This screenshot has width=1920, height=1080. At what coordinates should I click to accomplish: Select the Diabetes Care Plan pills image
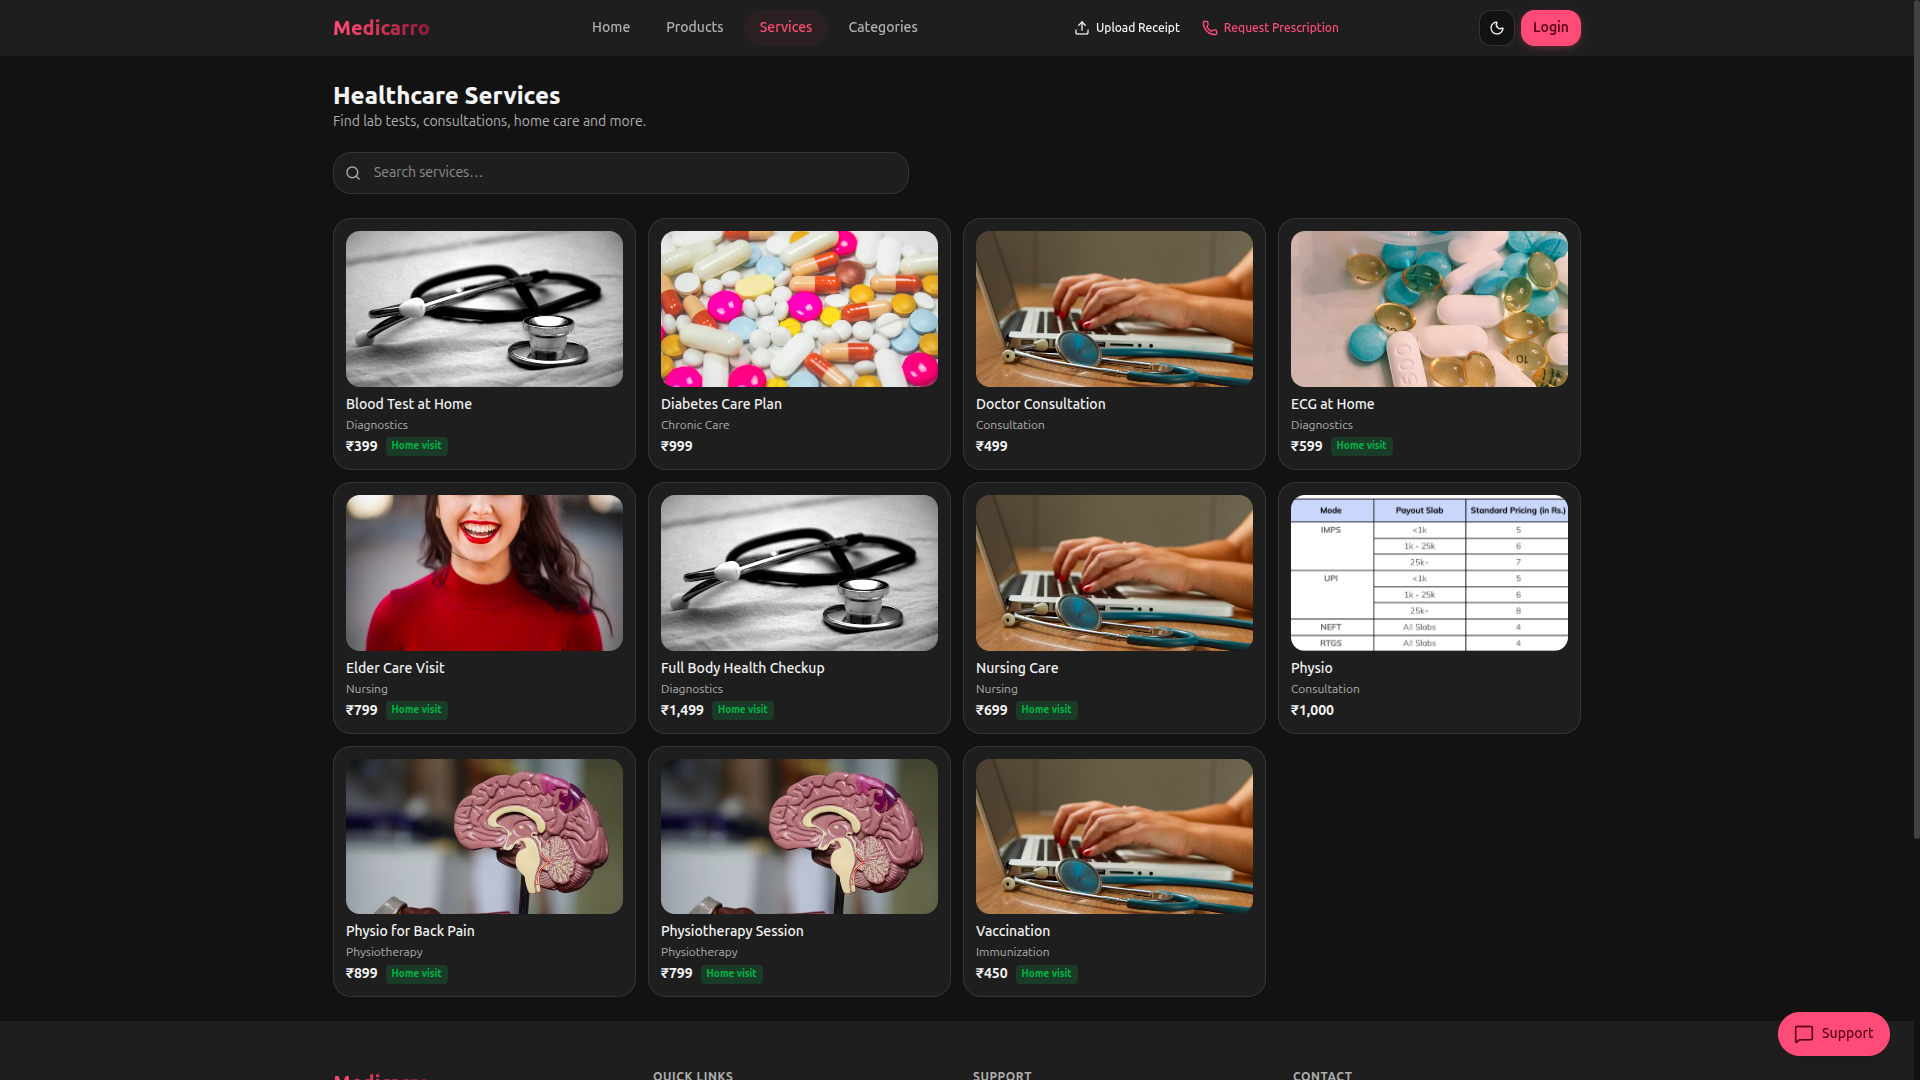click(x=799, y=309)
